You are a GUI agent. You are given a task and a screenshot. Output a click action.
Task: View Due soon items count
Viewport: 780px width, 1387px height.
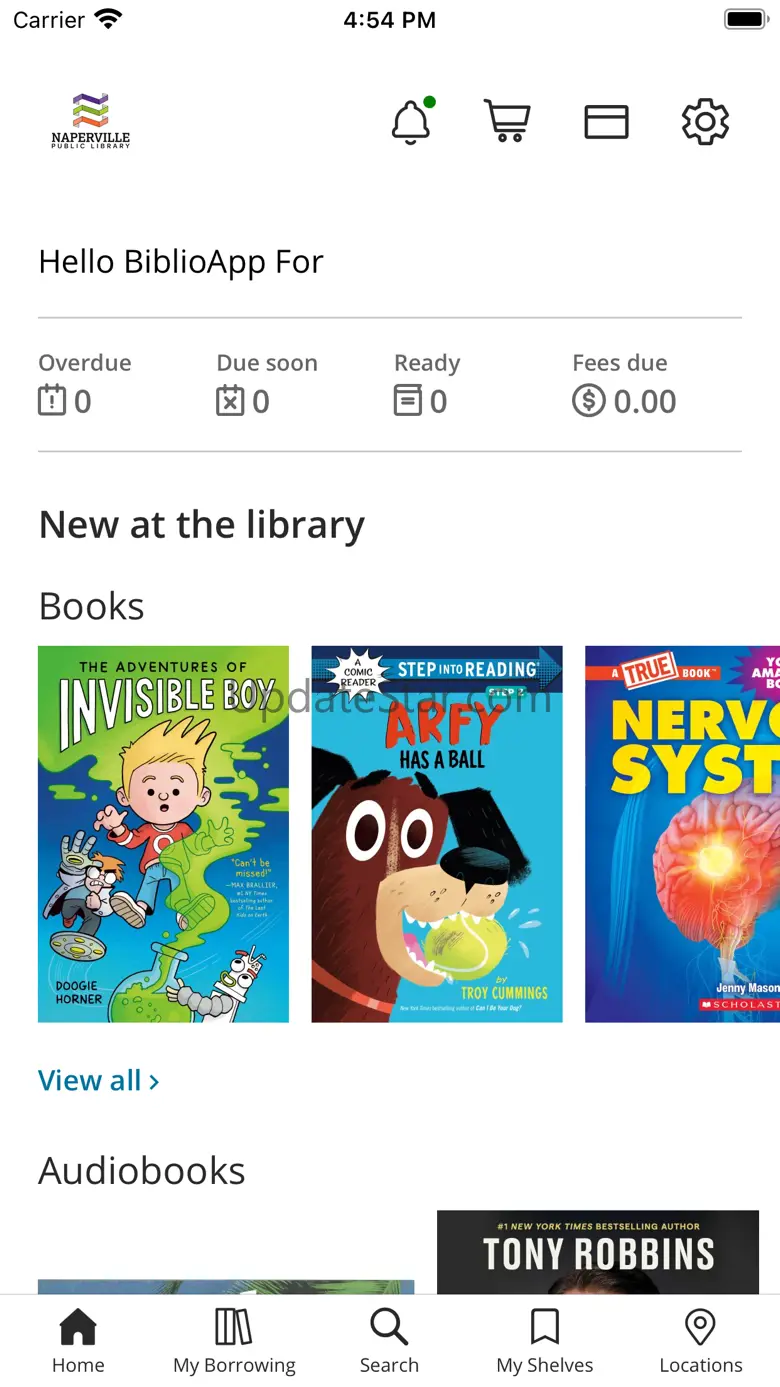(x=267, y=384)
